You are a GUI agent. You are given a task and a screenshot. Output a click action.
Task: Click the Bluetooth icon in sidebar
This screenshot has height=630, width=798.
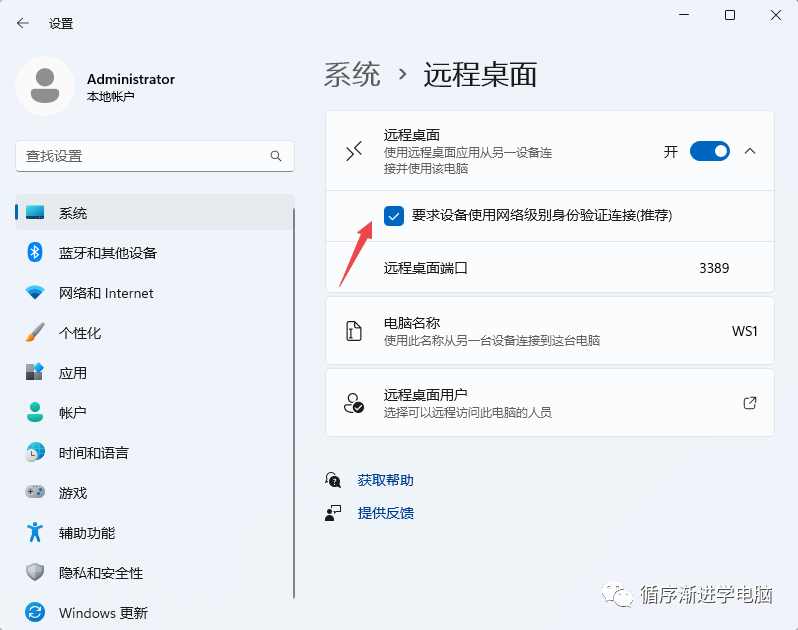(x=35, y=252)
